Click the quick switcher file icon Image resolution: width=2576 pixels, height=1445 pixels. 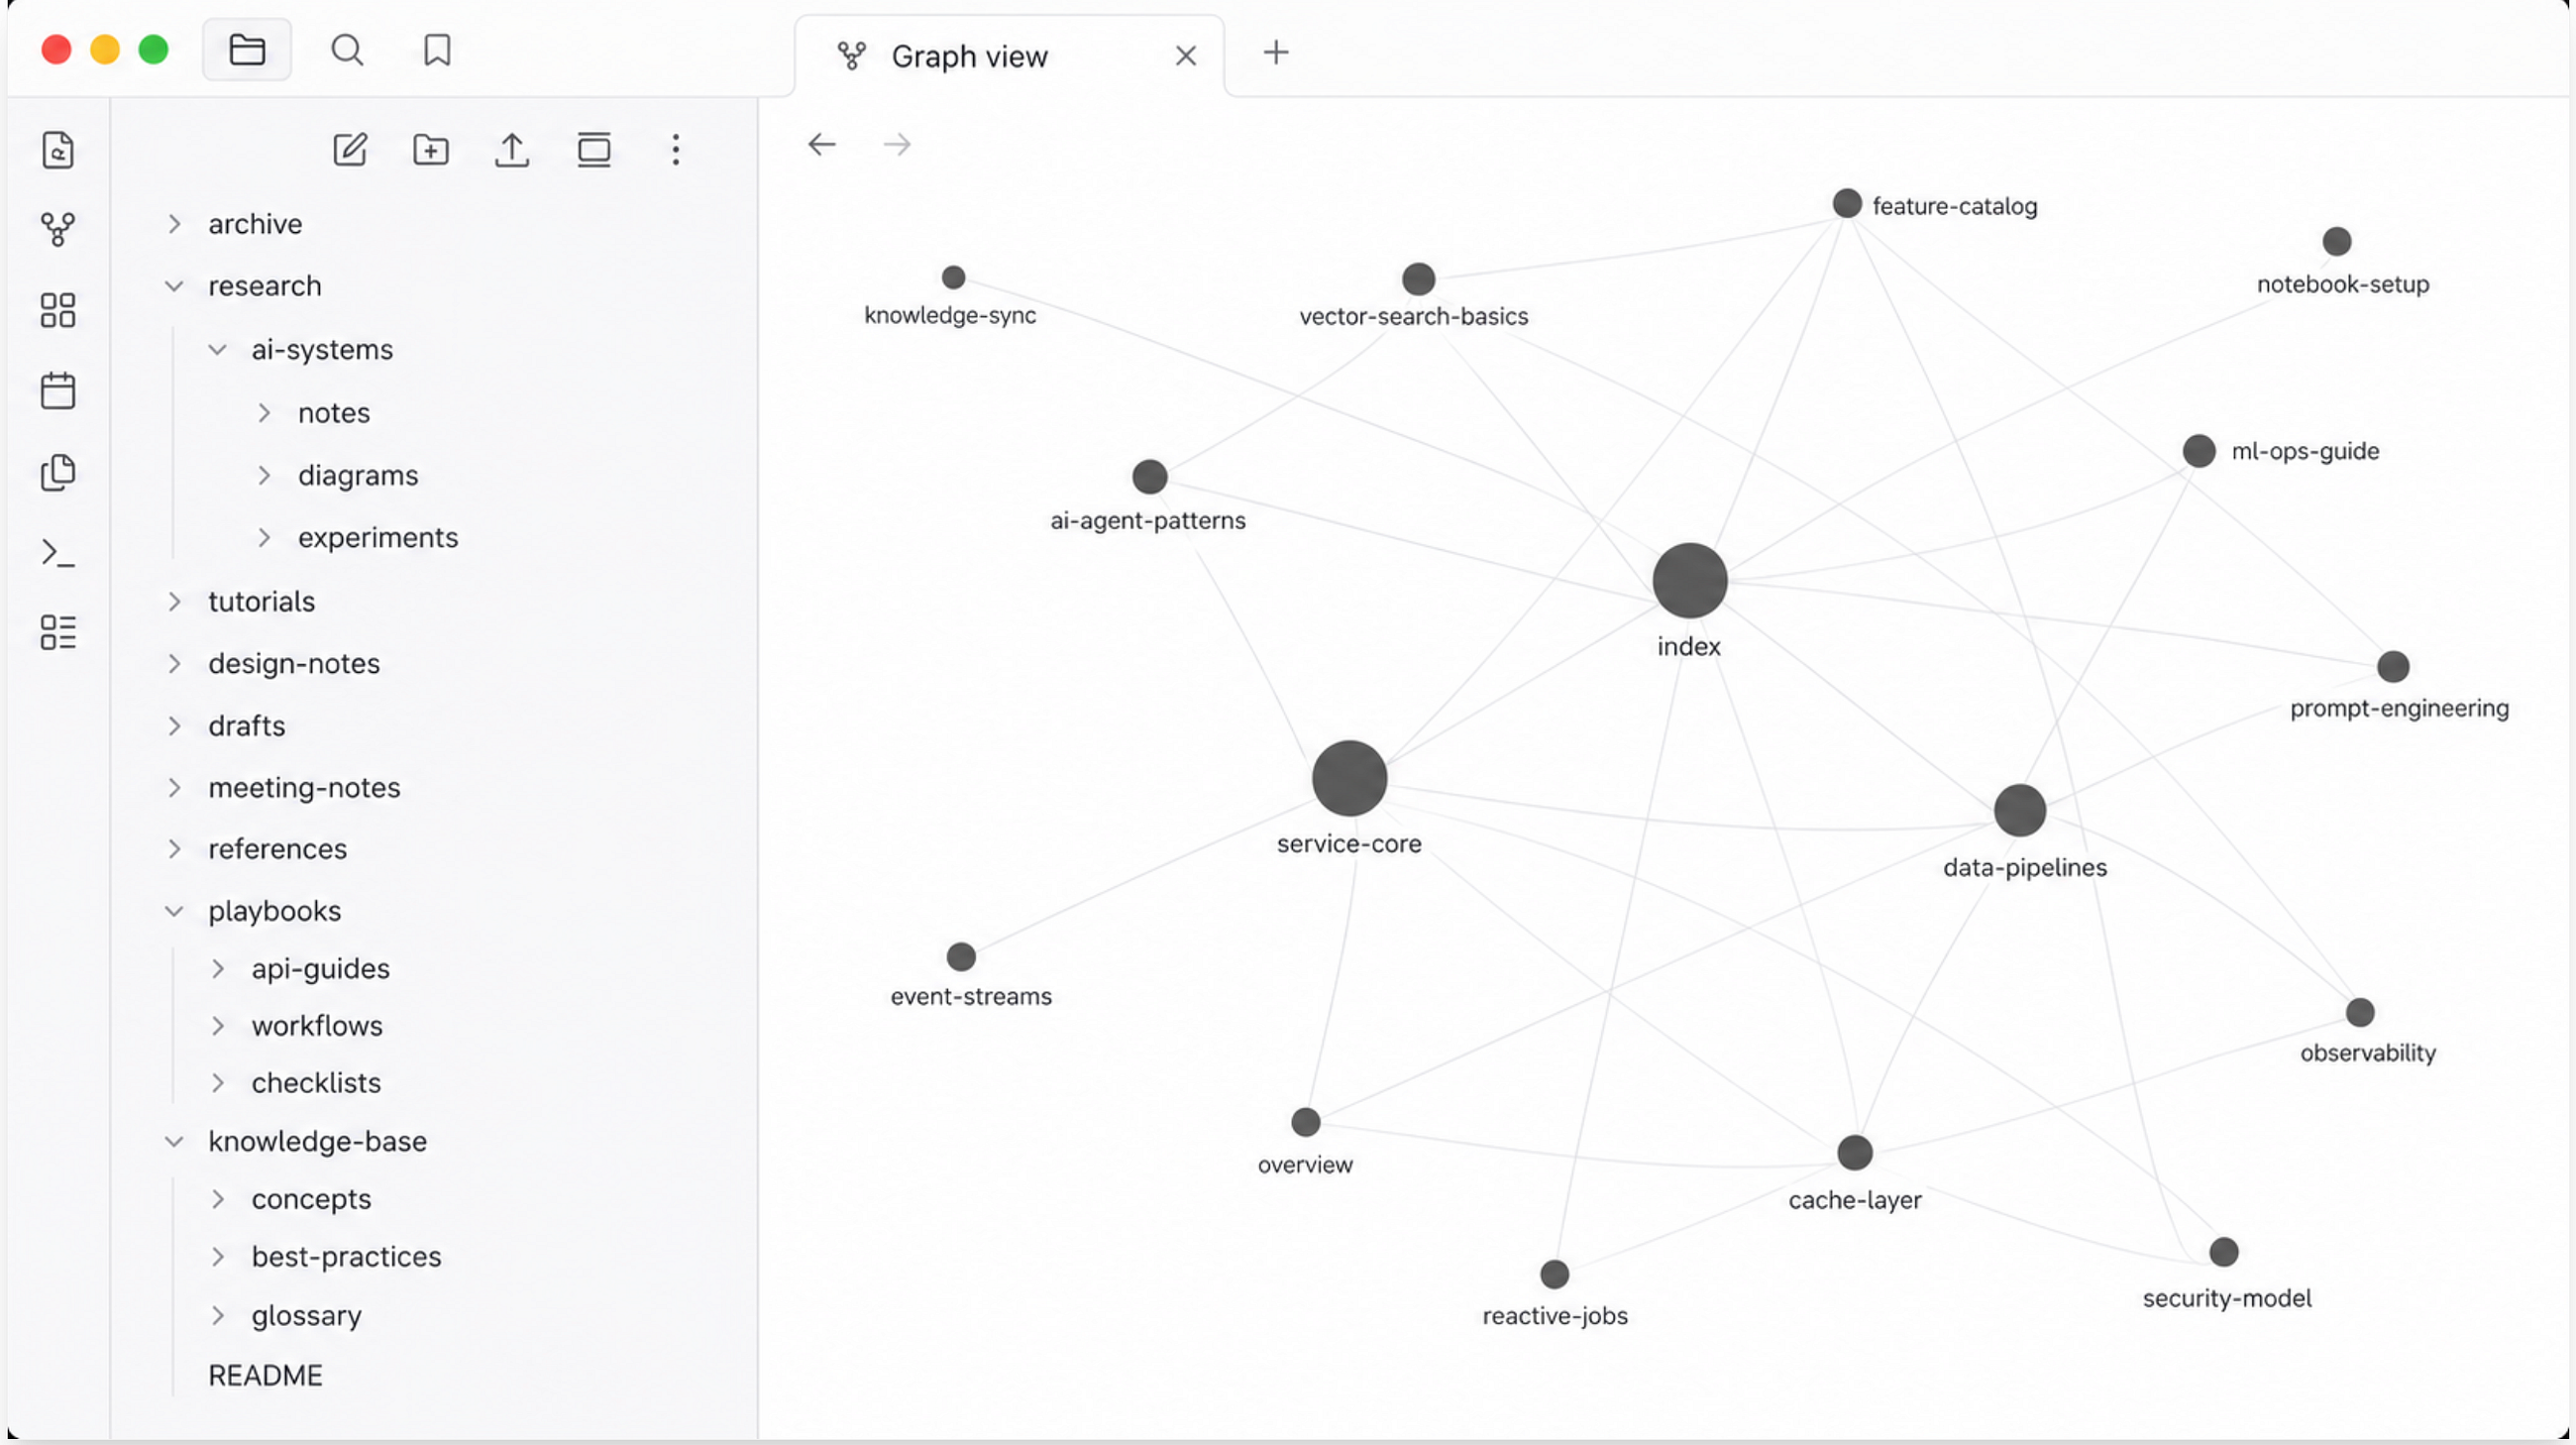tap(58, 150)
